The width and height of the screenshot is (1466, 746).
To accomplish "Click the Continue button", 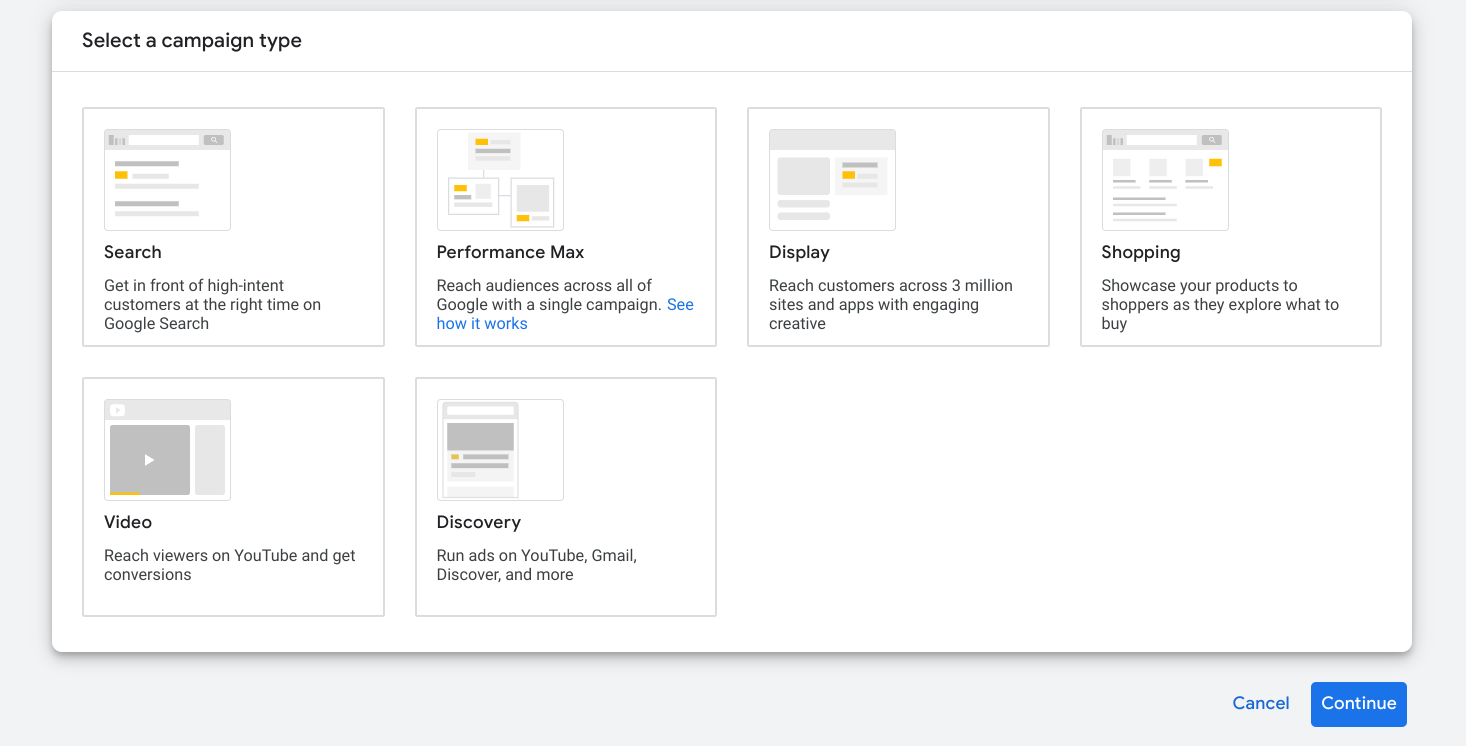I will click(1359, 704).
